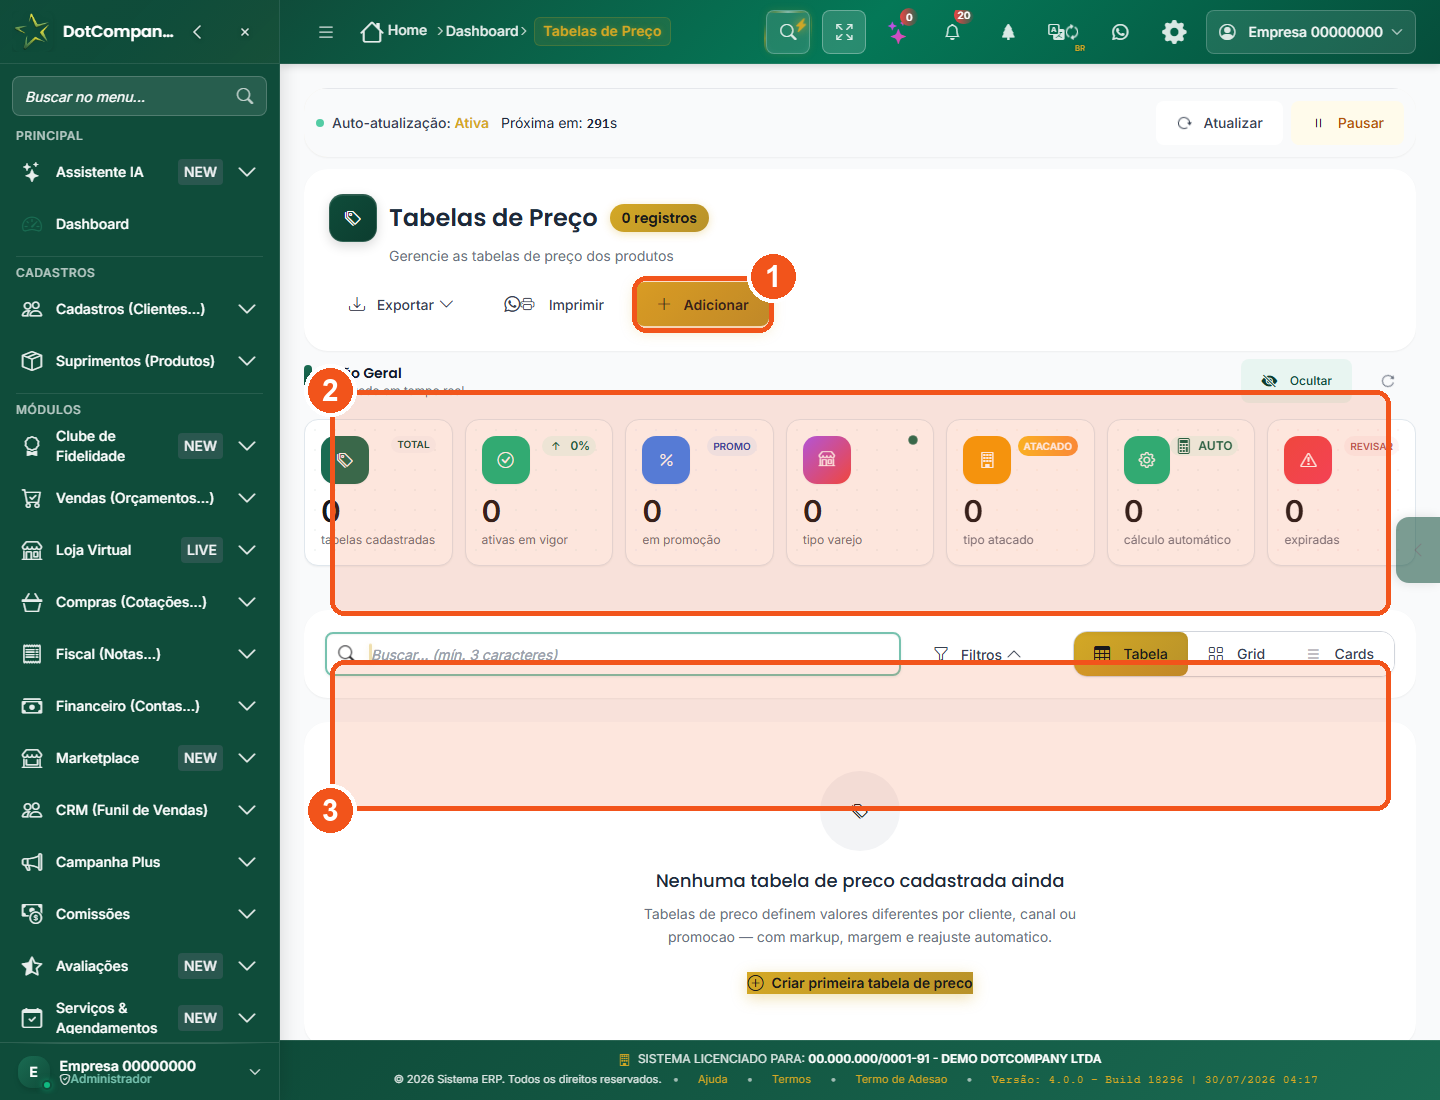Click the Dashboard icon in the sidebar
This screenshot has height=1100, width=1440.
pos(32,224)
